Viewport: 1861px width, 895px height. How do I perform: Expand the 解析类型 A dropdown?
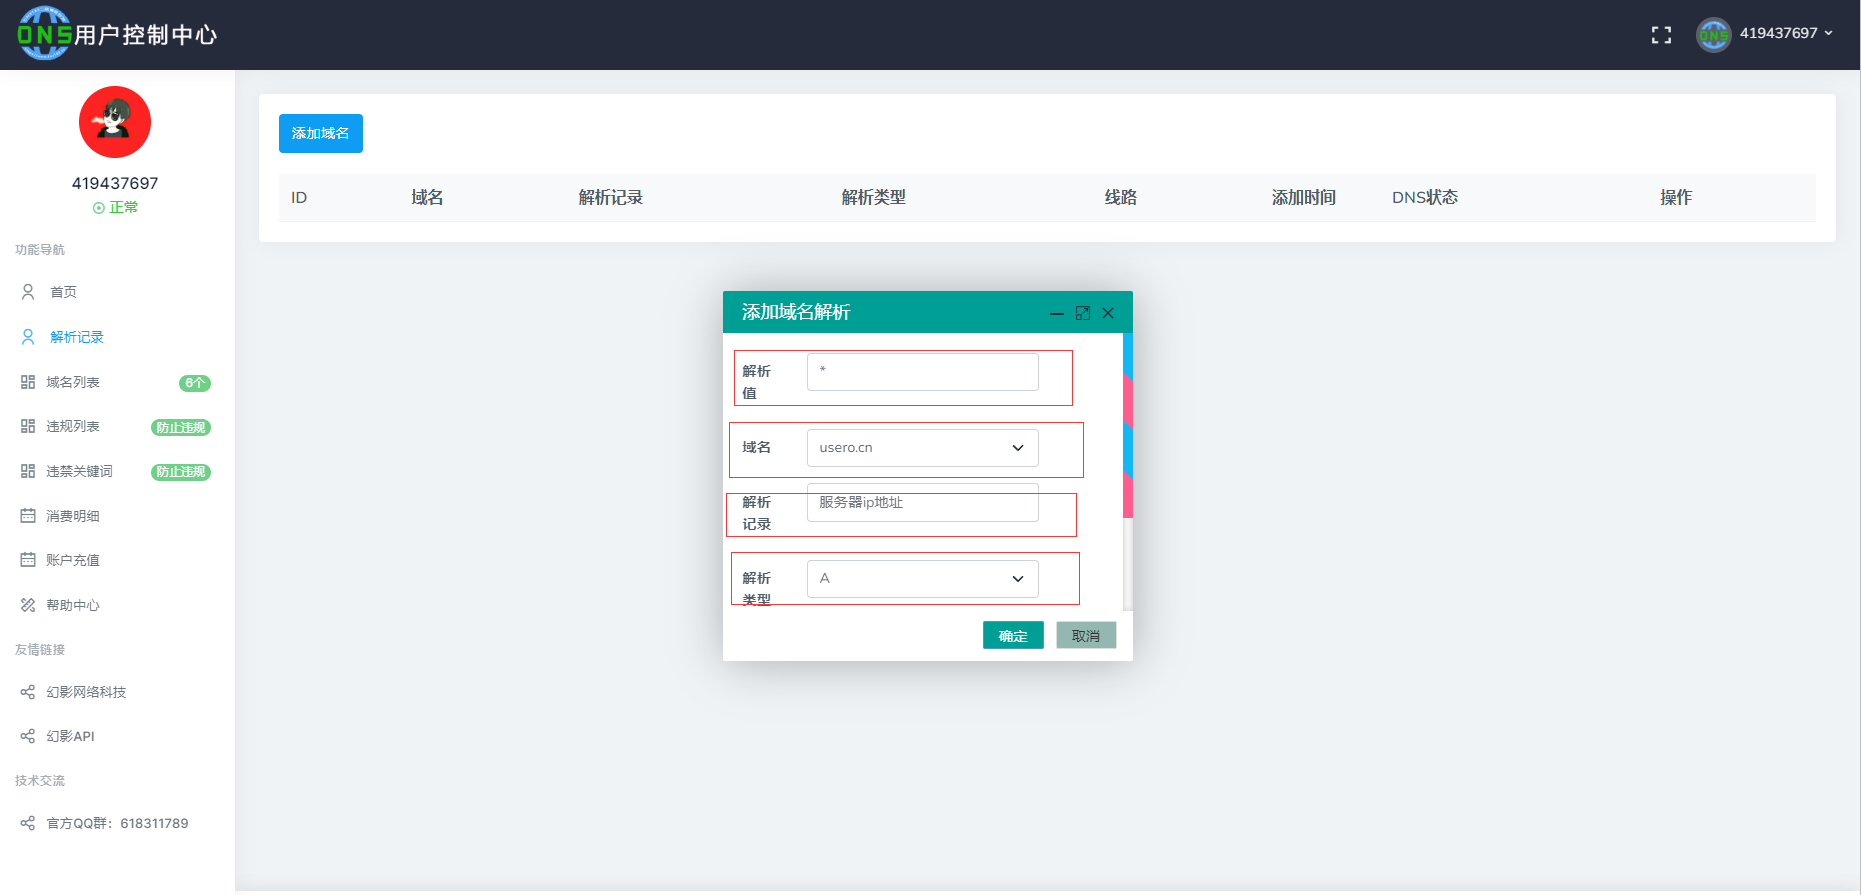[922, 579]
